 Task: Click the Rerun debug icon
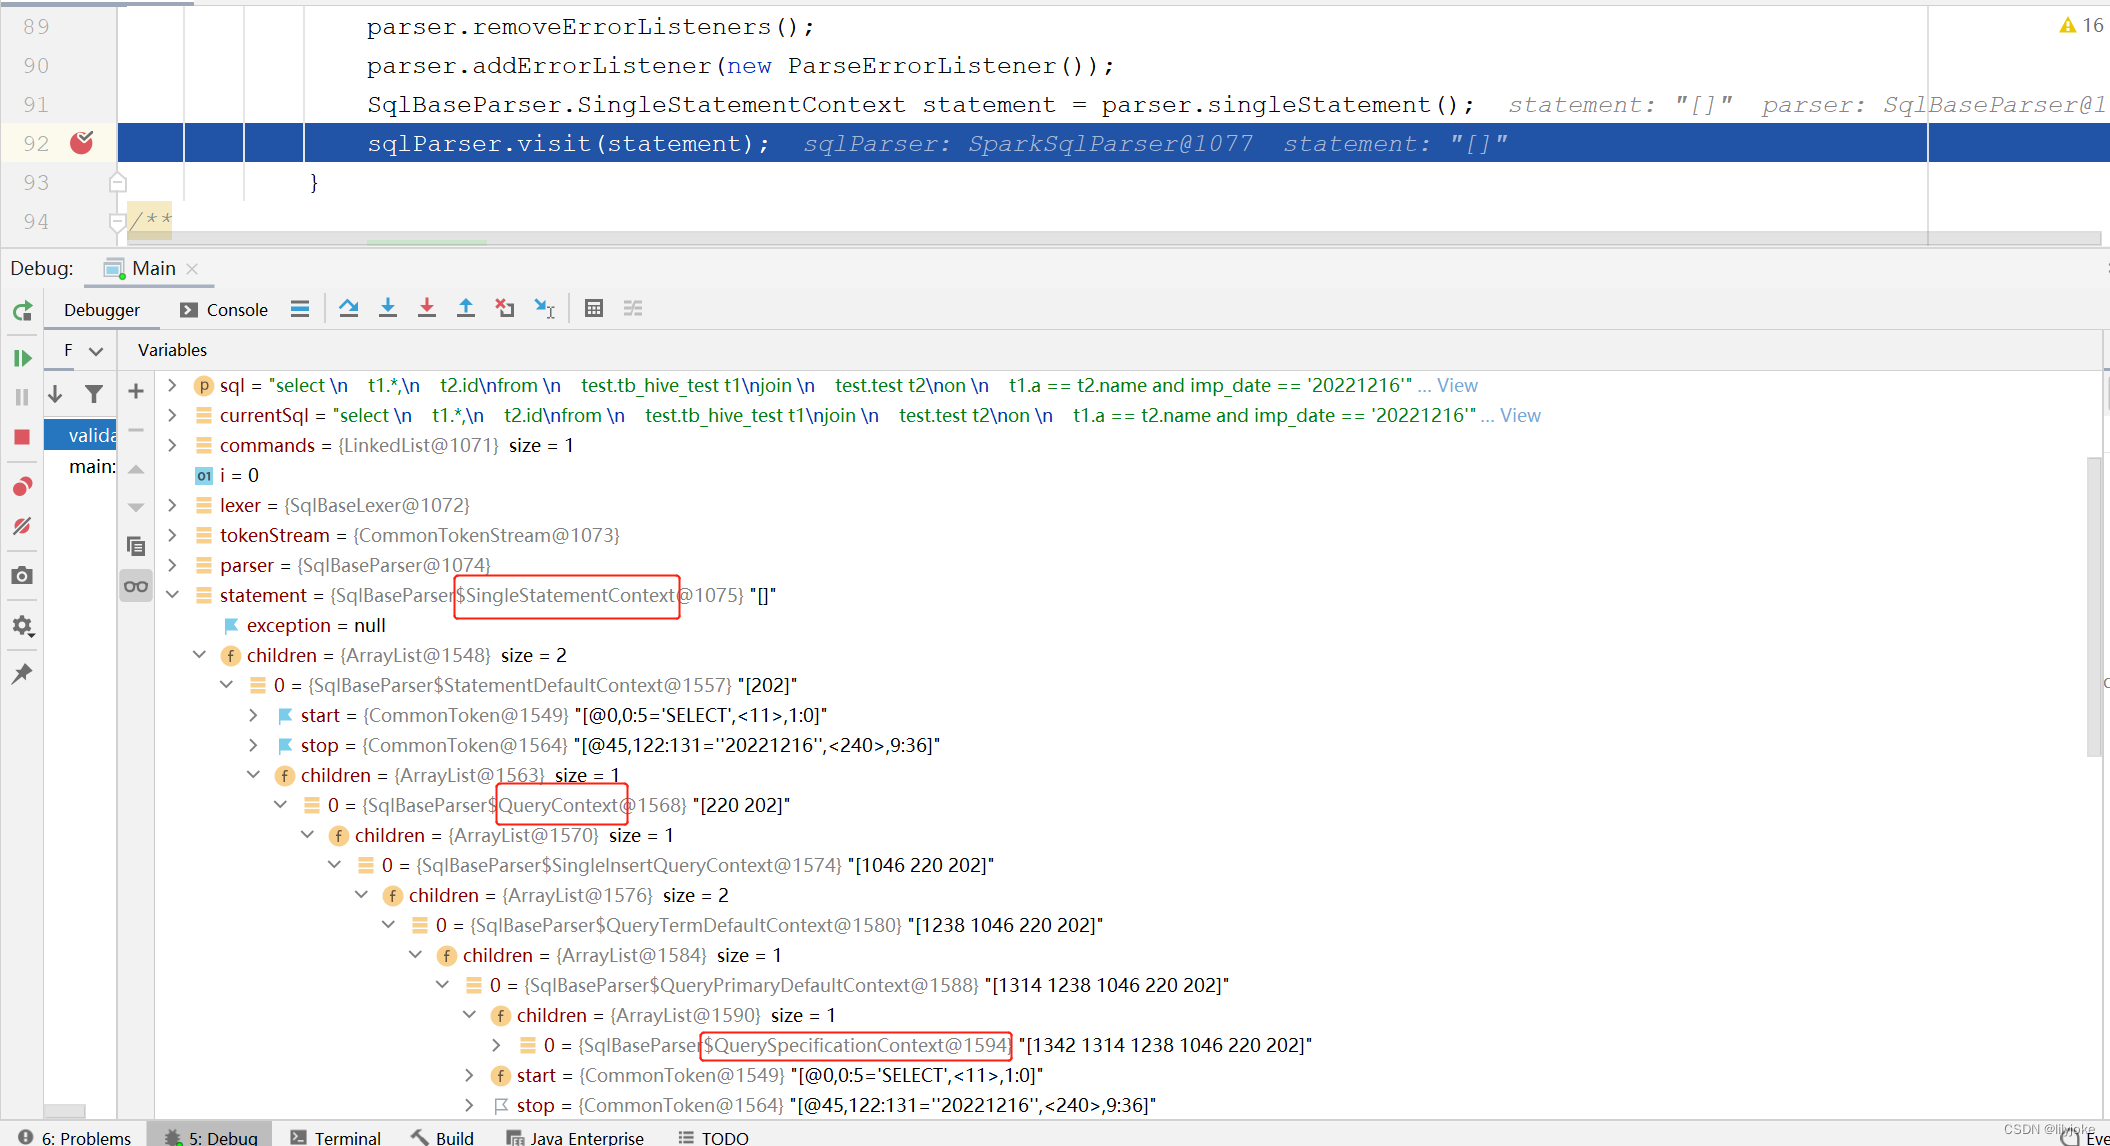pos(22,311)
